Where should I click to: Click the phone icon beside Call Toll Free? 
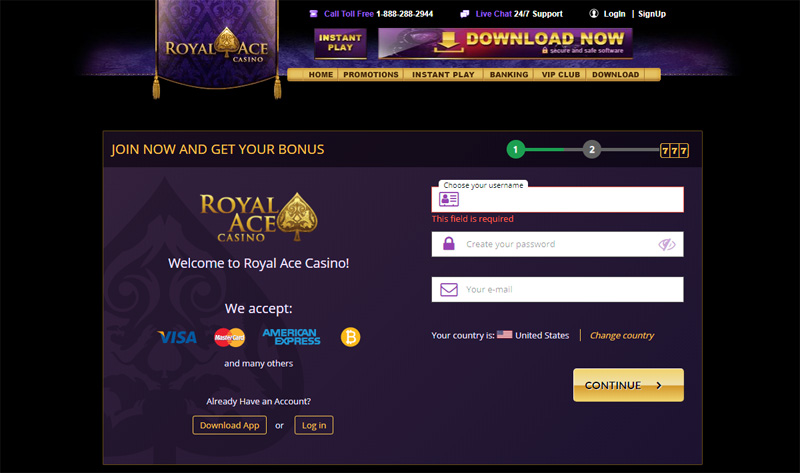(313, 14)
